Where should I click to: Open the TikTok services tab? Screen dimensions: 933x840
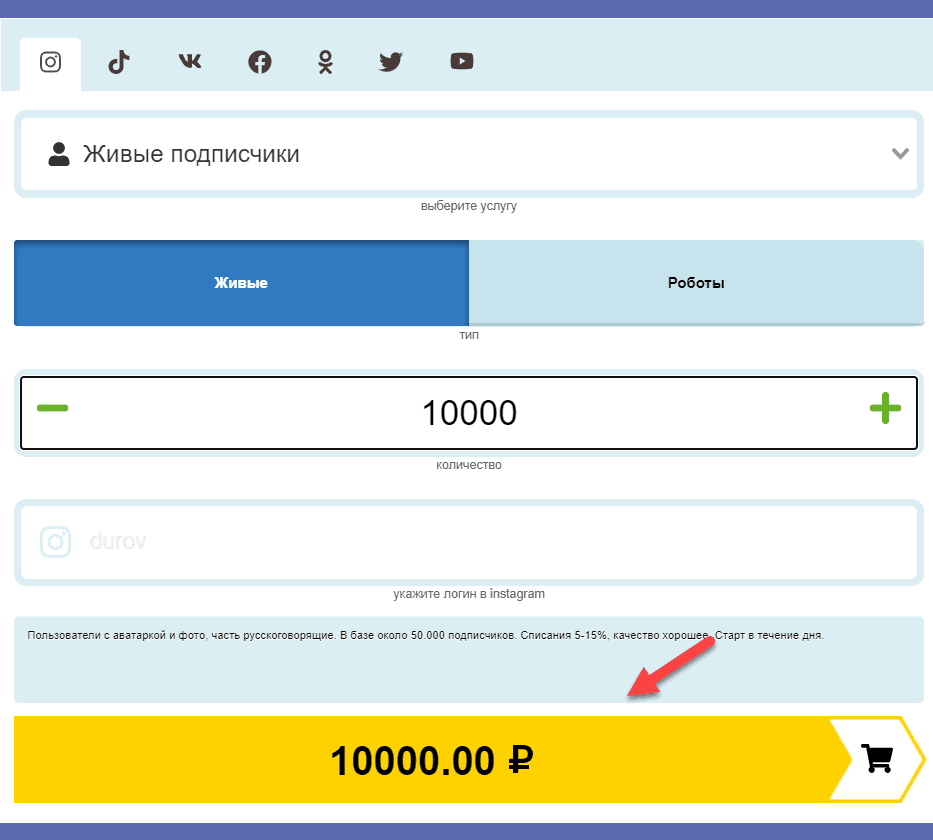(x=120, y=62)
